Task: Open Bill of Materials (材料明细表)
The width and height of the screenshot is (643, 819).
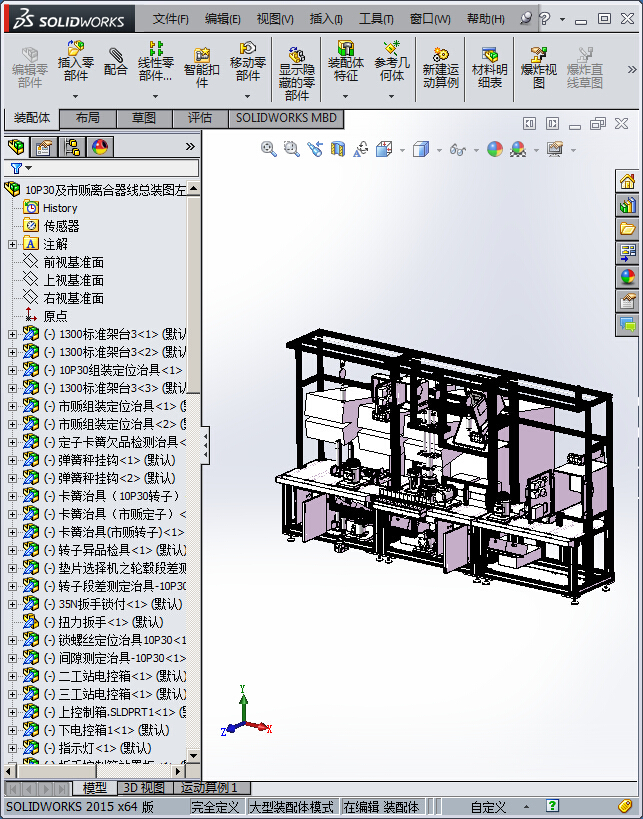Action: [x=489, y=67]
